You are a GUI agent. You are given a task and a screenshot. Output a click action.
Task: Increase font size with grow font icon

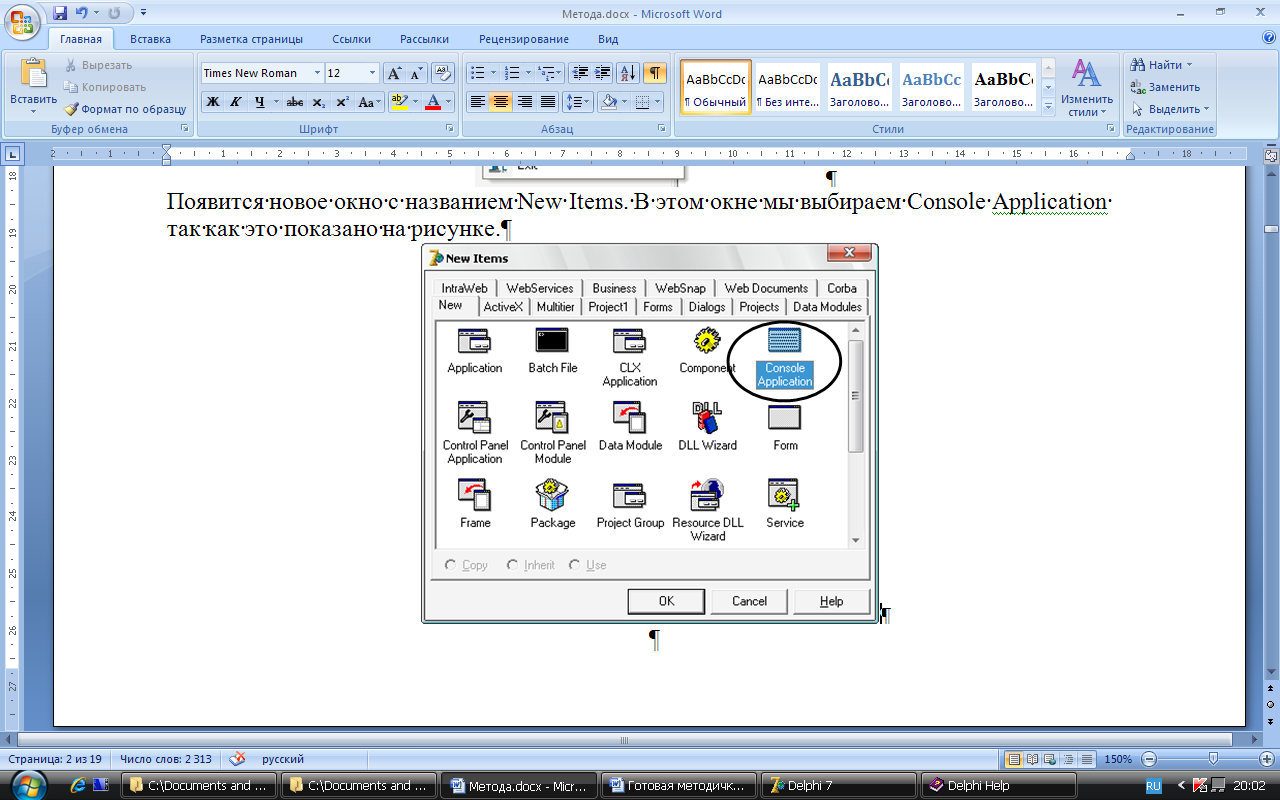tap(394, 73)
